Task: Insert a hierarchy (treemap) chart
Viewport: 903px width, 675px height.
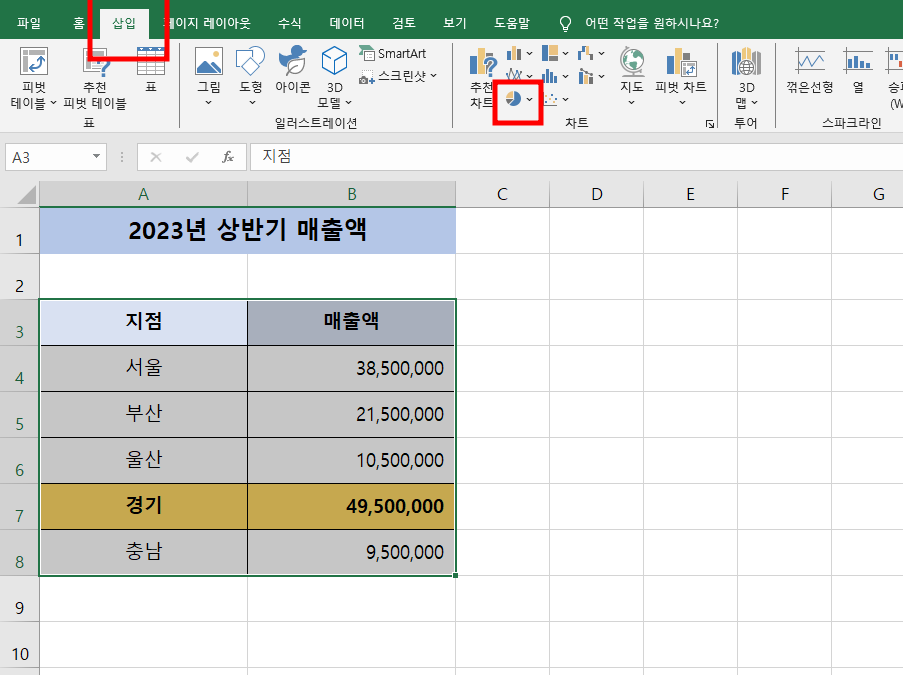Action: [550, 54]
